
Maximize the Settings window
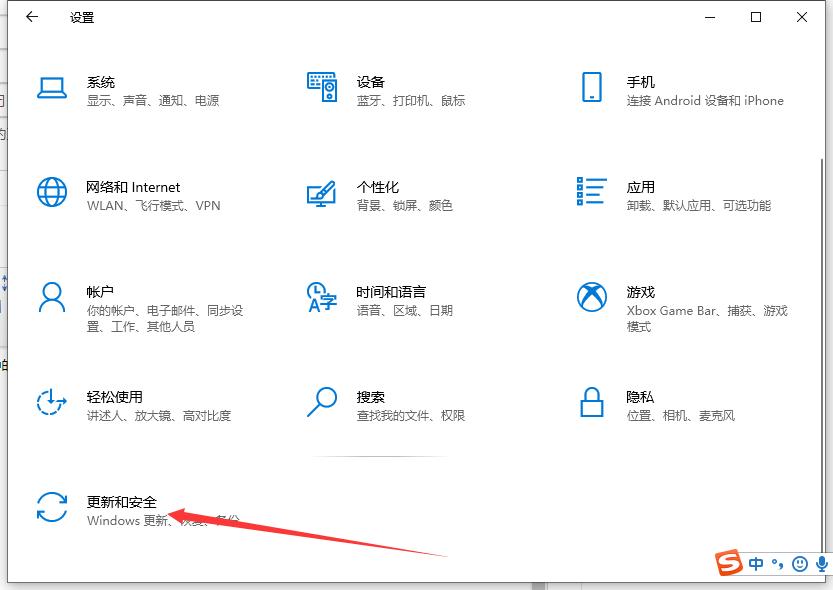coord(755,17)
